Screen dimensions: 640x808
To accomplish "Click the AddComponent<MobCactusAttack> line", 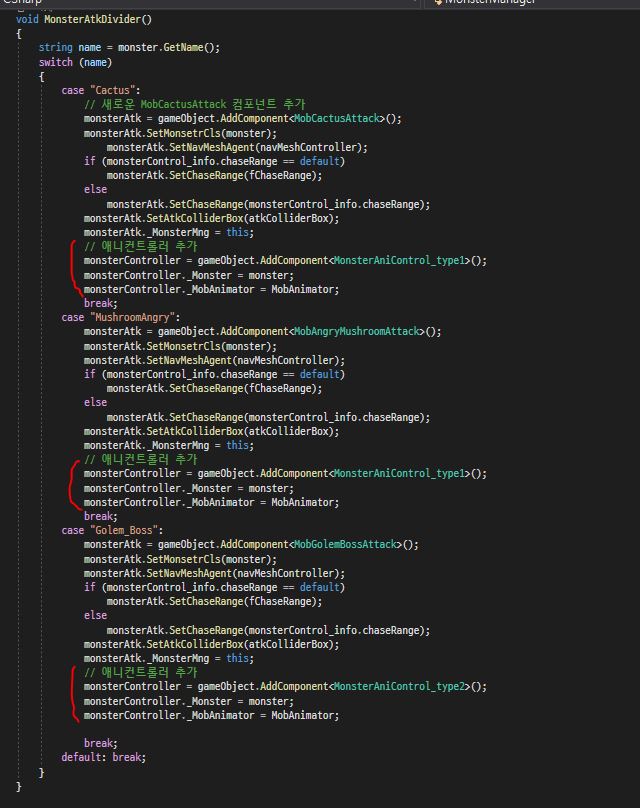I will pos(243,119).
